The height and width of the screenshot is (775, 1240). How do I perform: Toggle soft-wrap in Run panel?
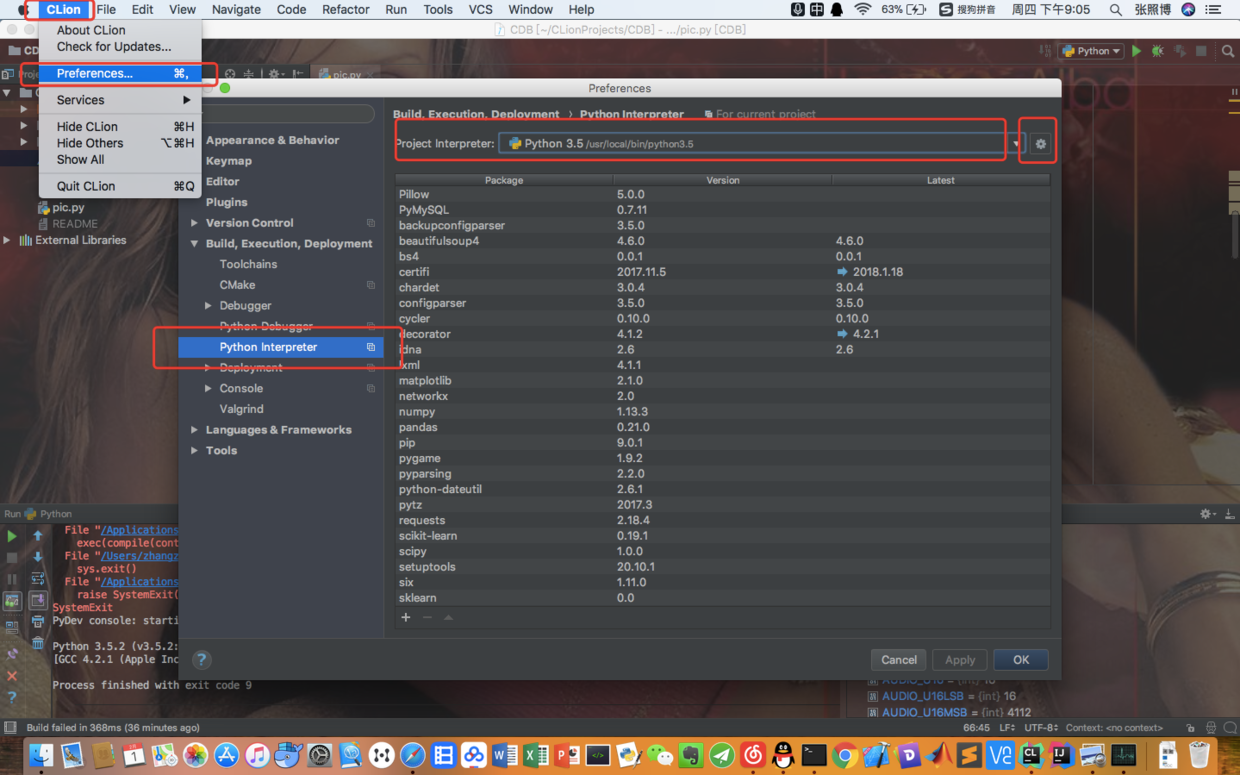pyautogui.click(x=38, y=579)
